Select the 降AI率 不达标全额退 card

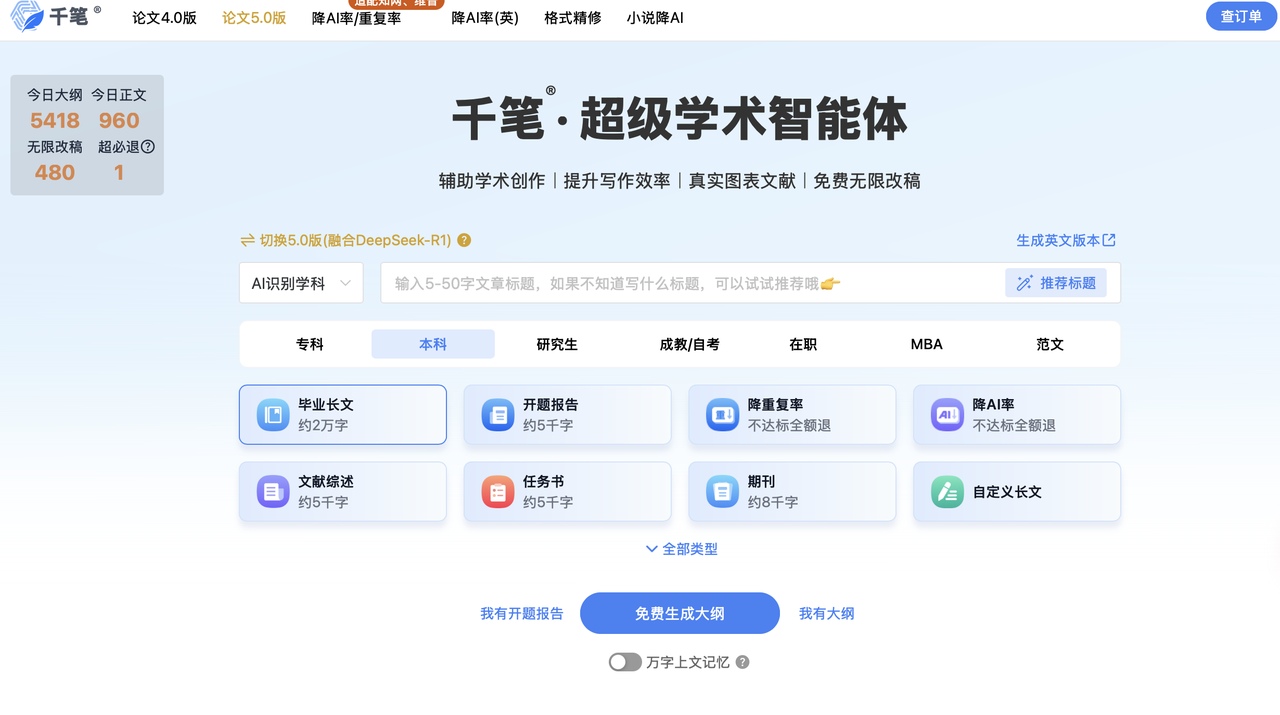tap(1017, 415)
